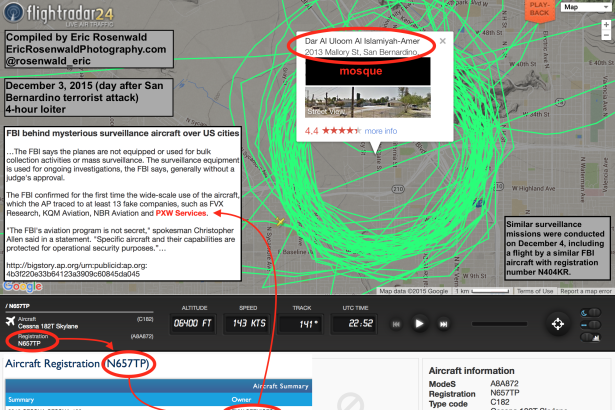Click the playback timeline progress bar
The image size is (615, 410).
tap(499, 324)
